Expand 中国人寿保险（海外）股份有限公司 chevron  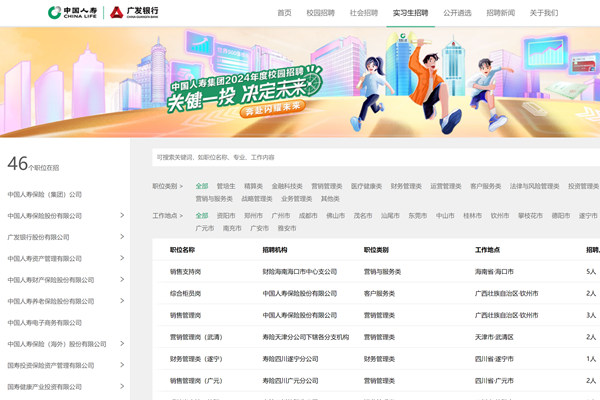point(122,344)
